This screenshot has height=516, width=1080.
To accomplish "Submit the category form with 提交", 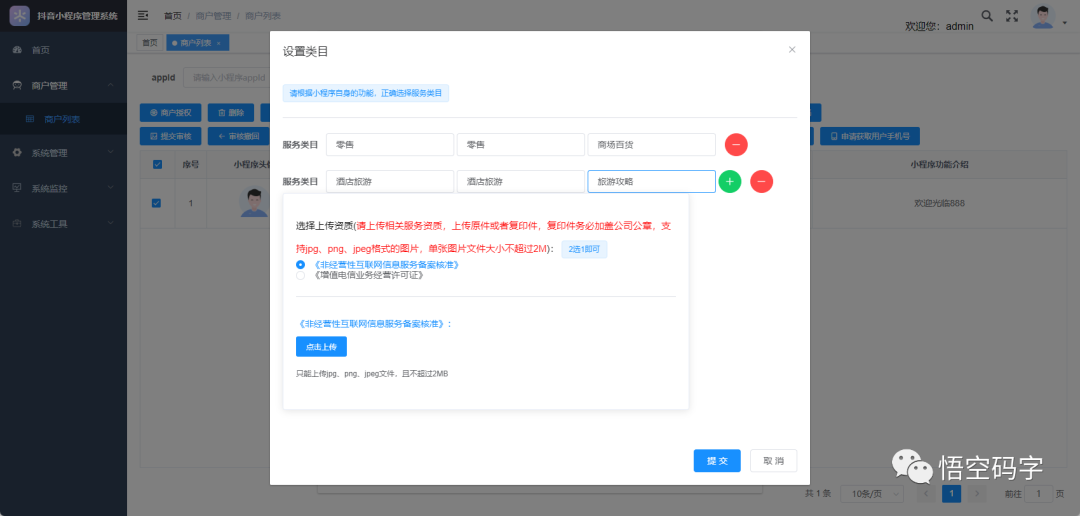I will pyautogui.click(x=717, y=461).
